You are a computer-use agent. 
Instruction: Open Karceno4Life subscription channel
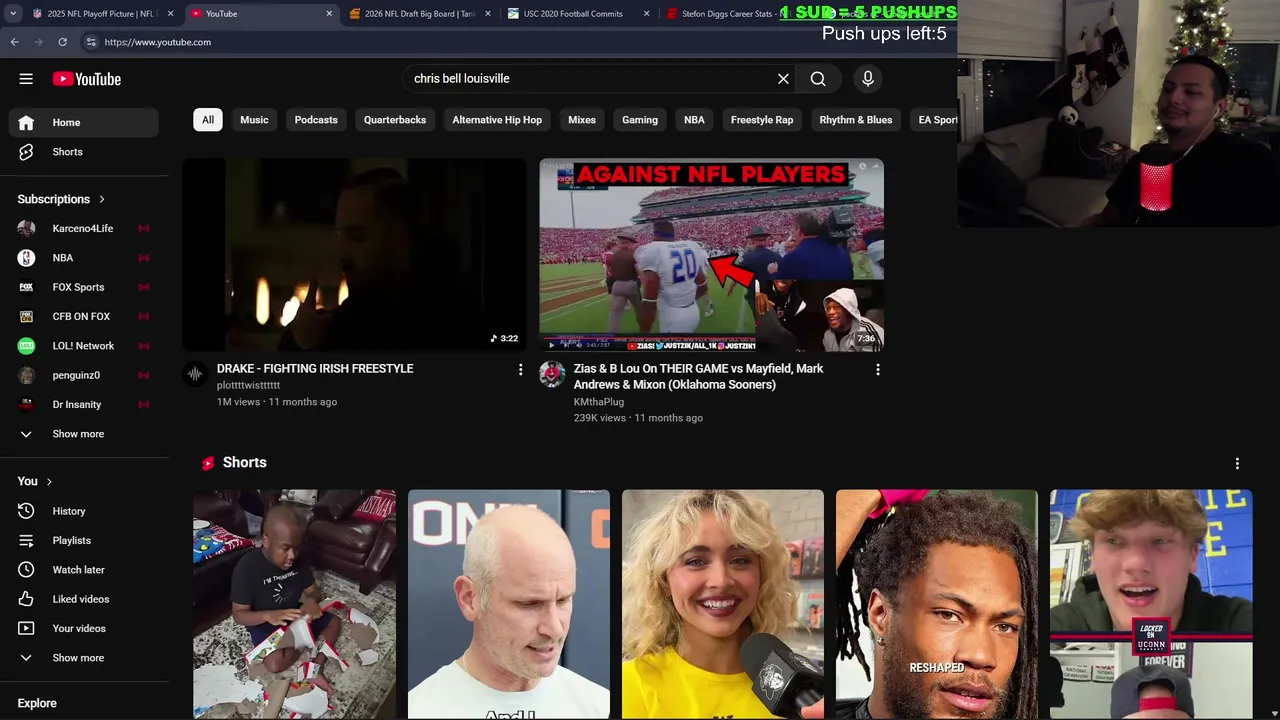pos(84,228)
